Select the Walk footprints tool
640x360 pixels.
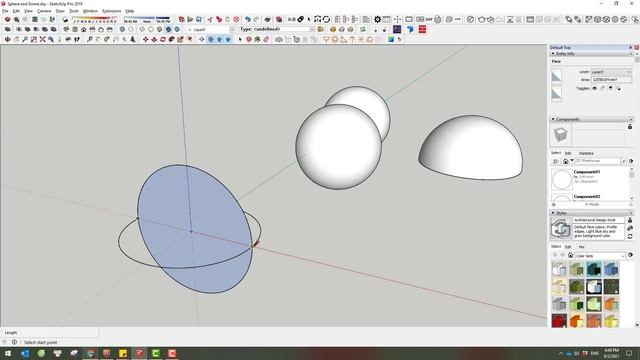[x=77, y=39]
